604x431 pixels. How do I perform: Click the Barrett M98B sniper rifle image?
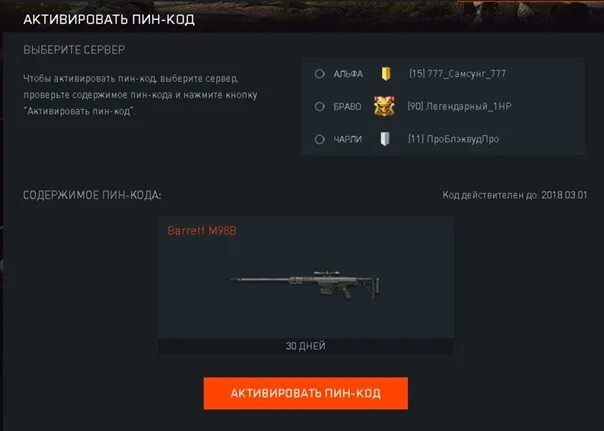pyautogui.click(x=305, y=285)
